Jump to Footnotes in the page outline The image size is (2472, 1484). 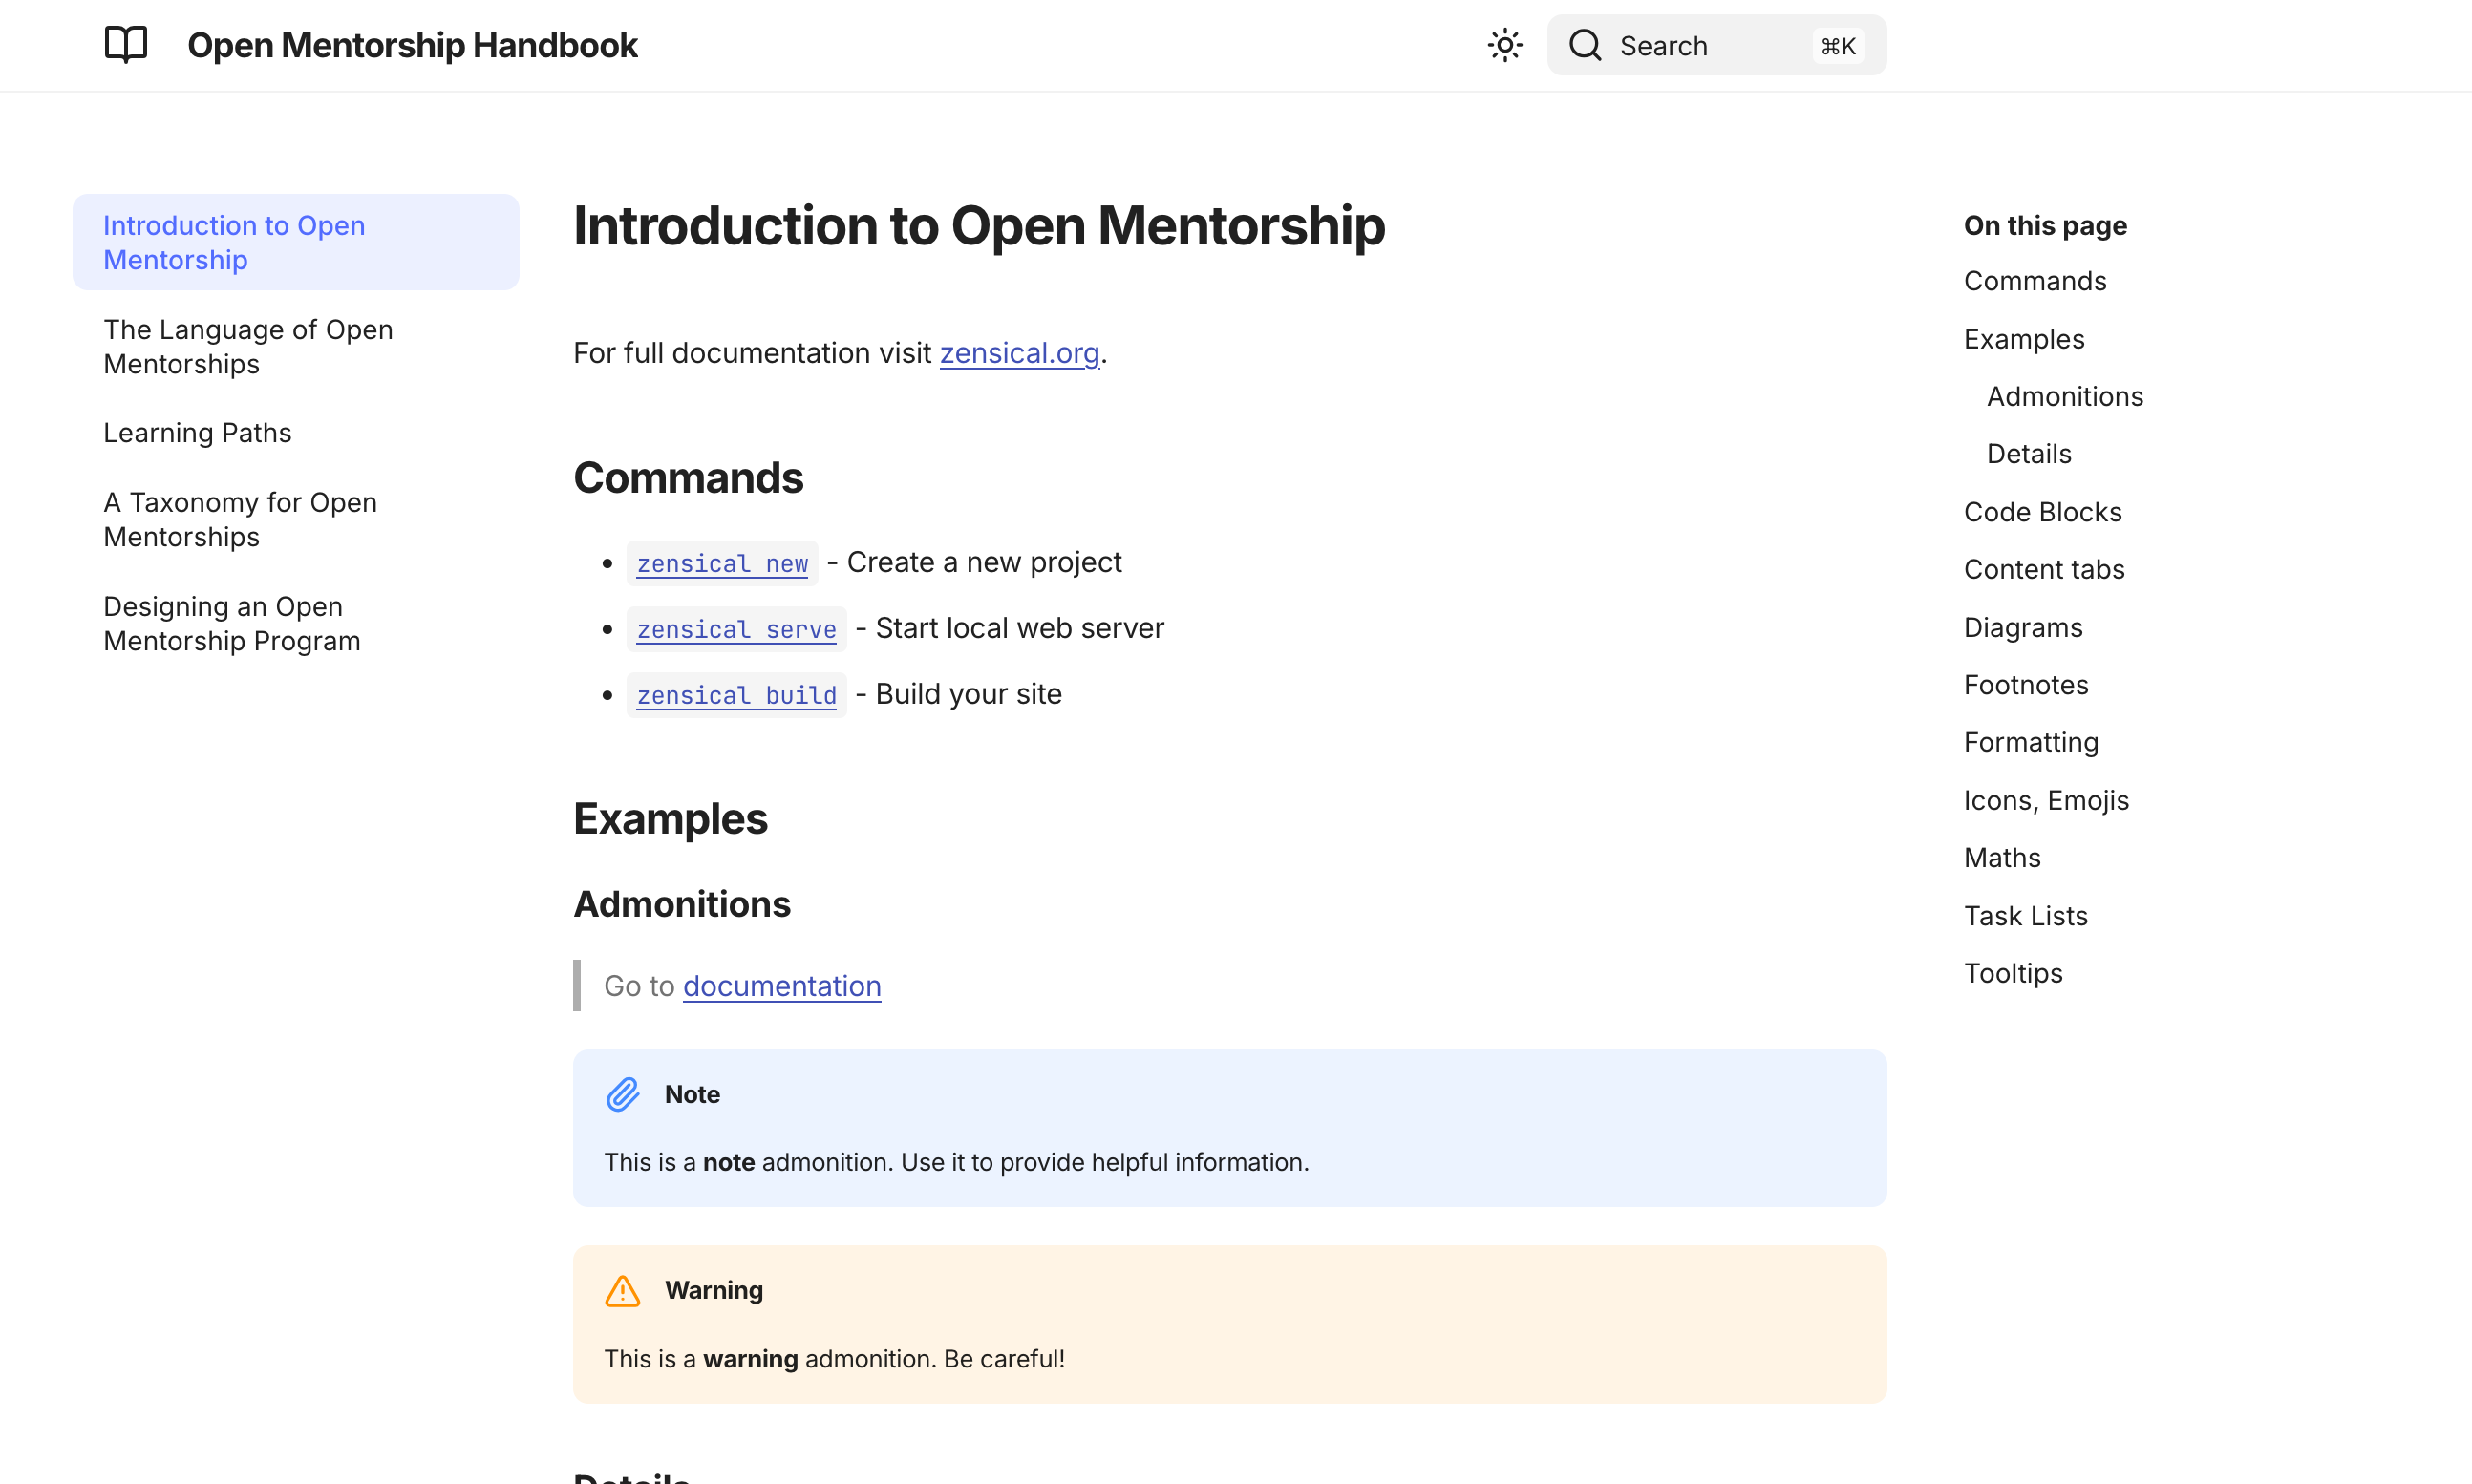(2025, 685)
